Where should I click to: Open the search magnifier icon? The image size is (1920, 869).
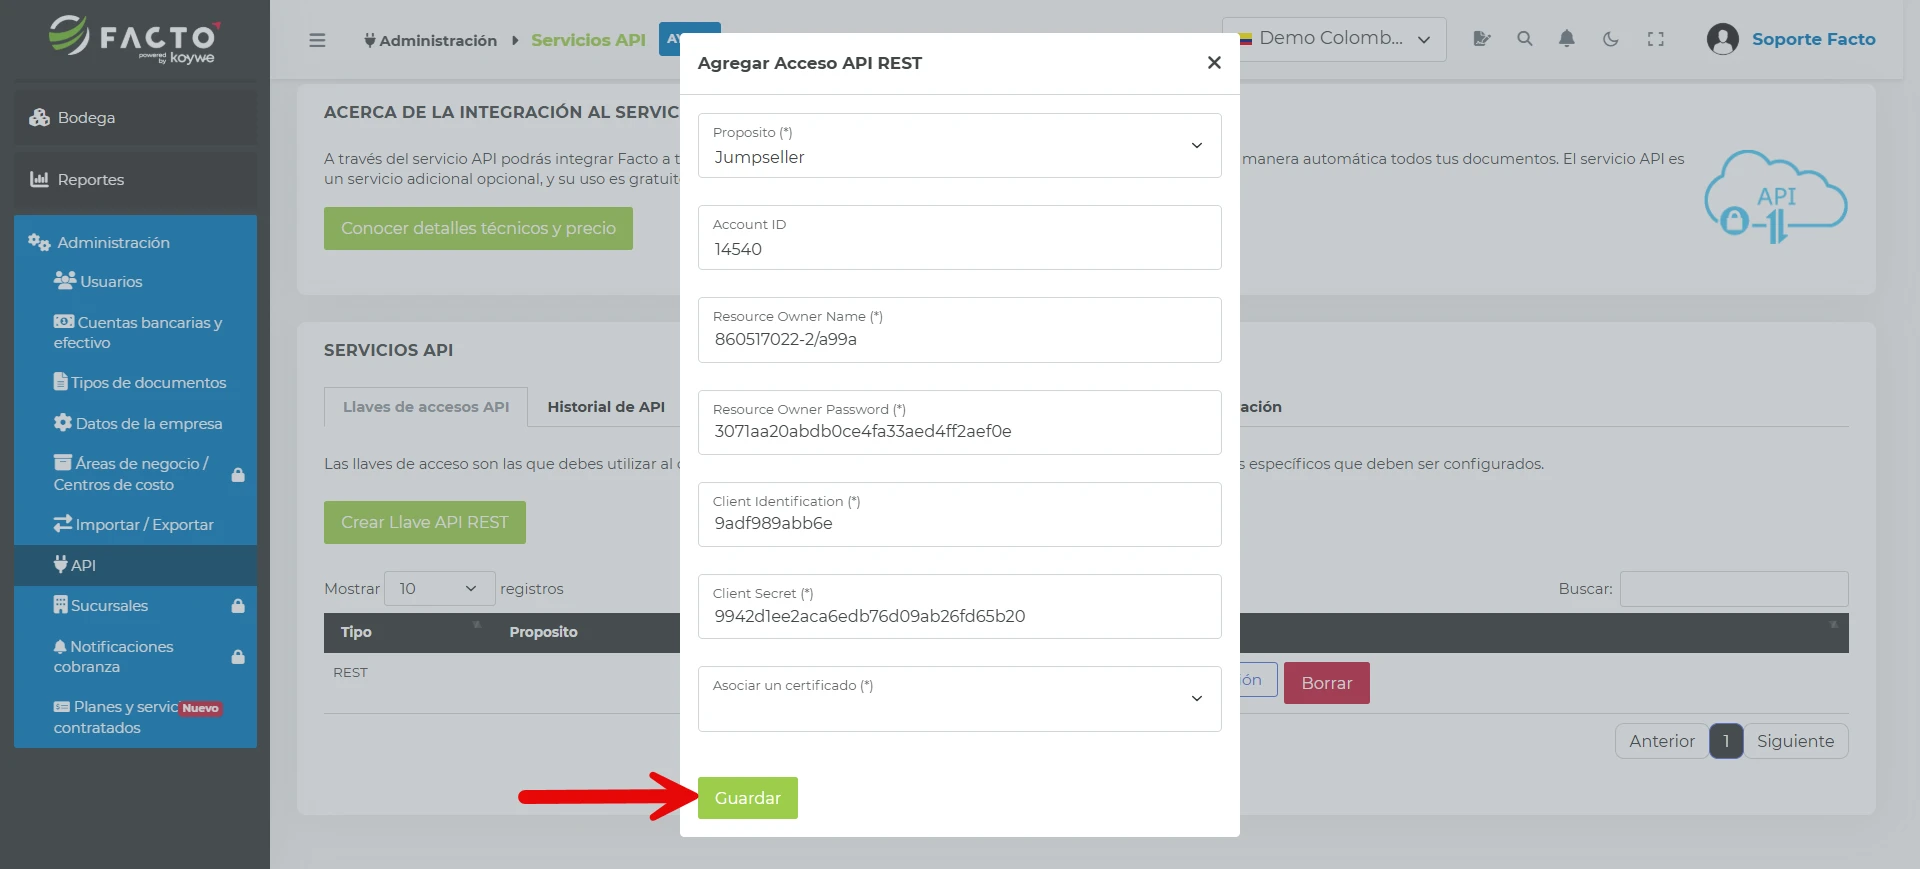tap(1524, 39)
